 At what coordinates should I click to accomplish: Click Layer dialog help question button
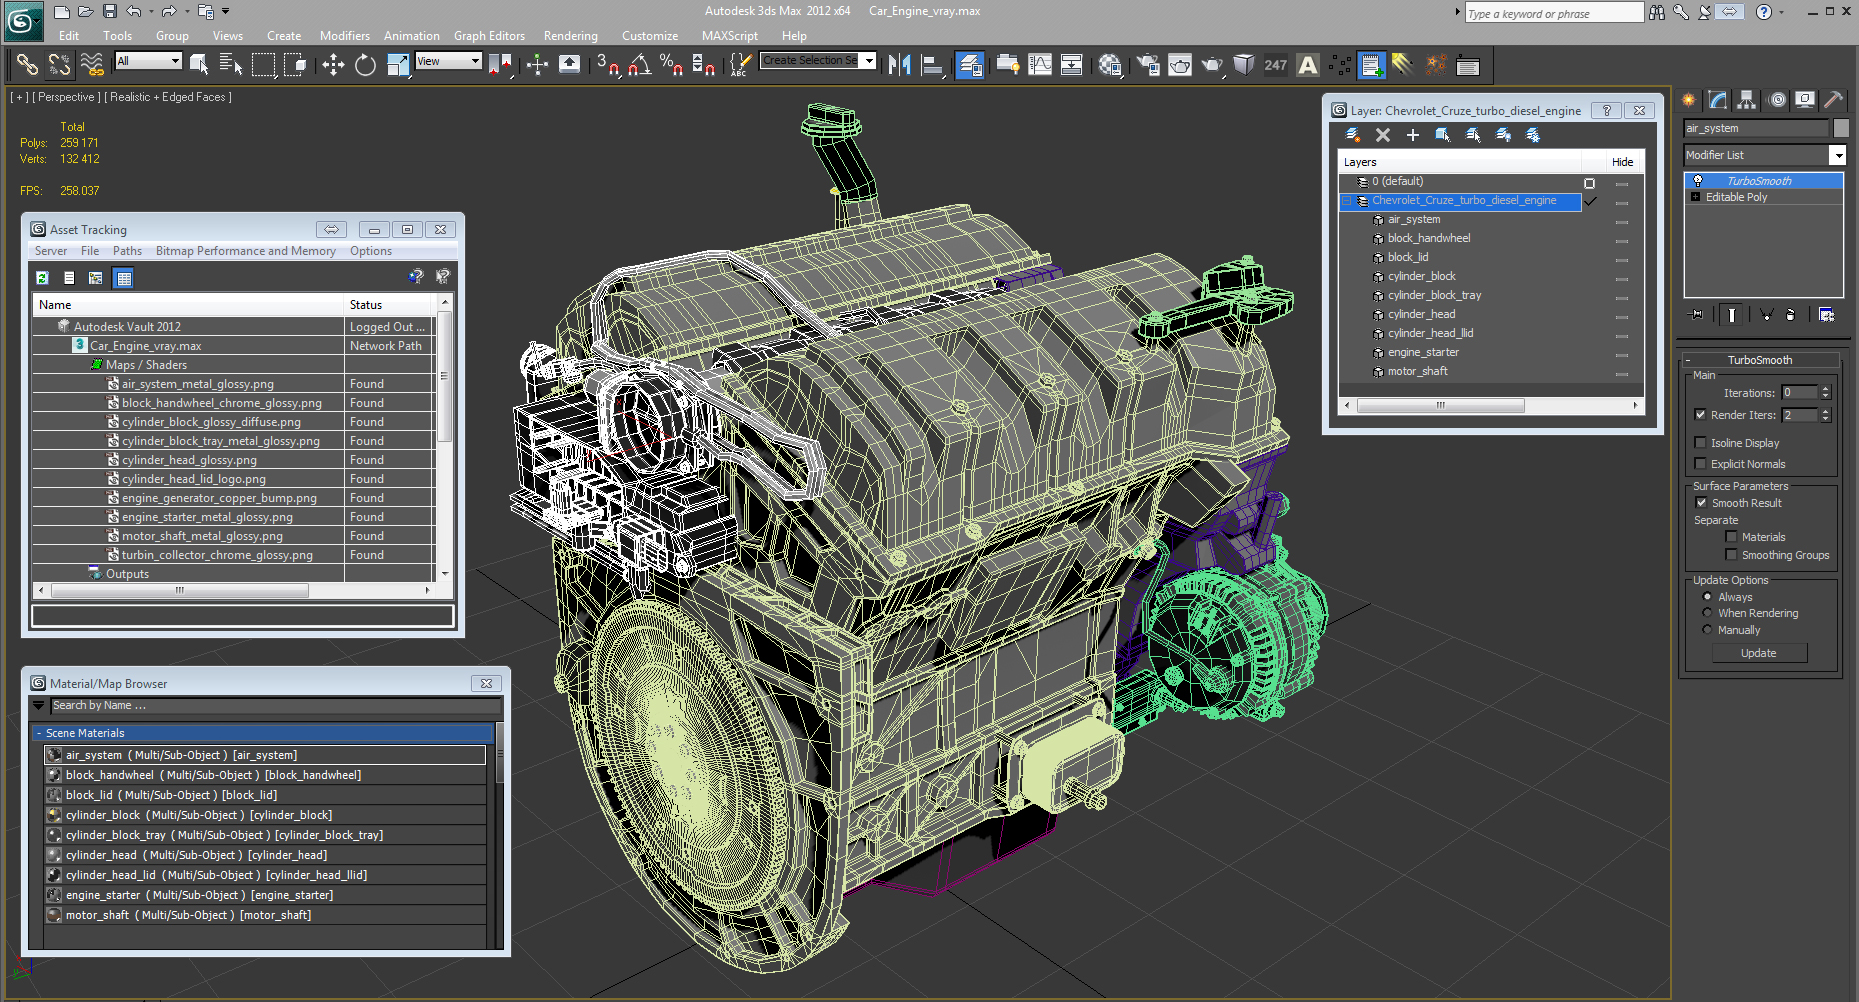pos(1606,110)
